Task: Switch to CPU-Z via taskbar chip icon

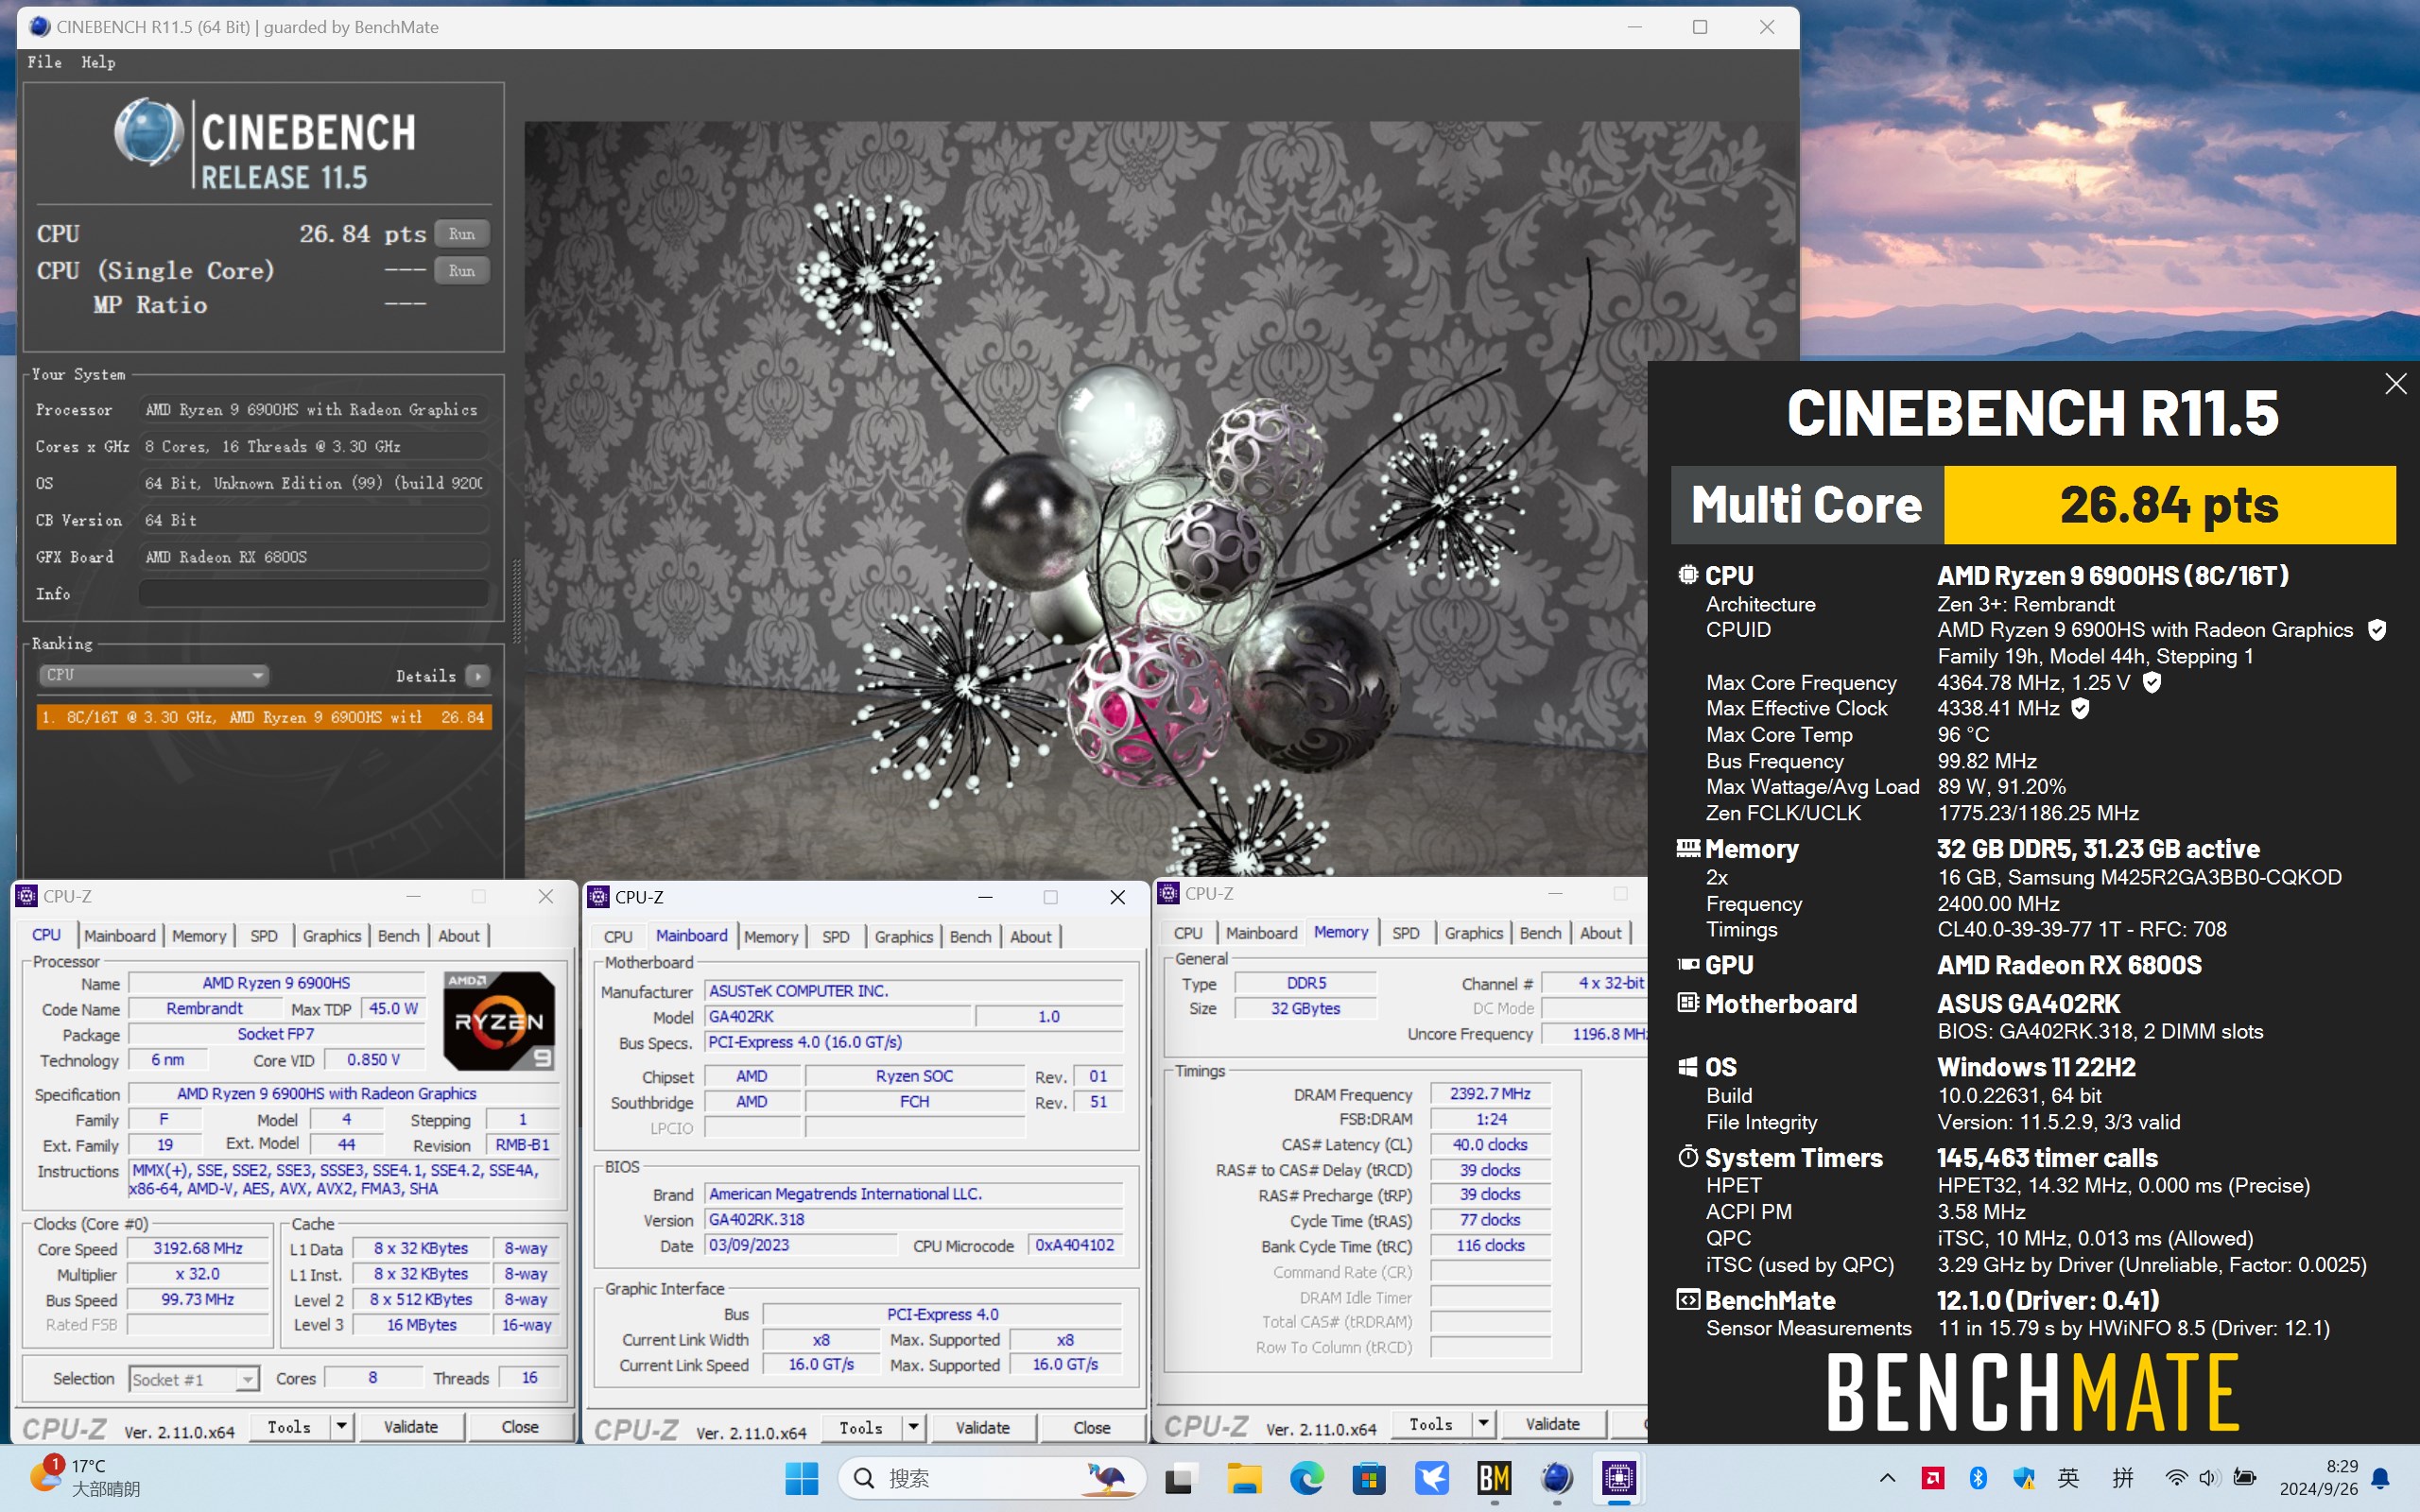Action: [1619, 1478]
